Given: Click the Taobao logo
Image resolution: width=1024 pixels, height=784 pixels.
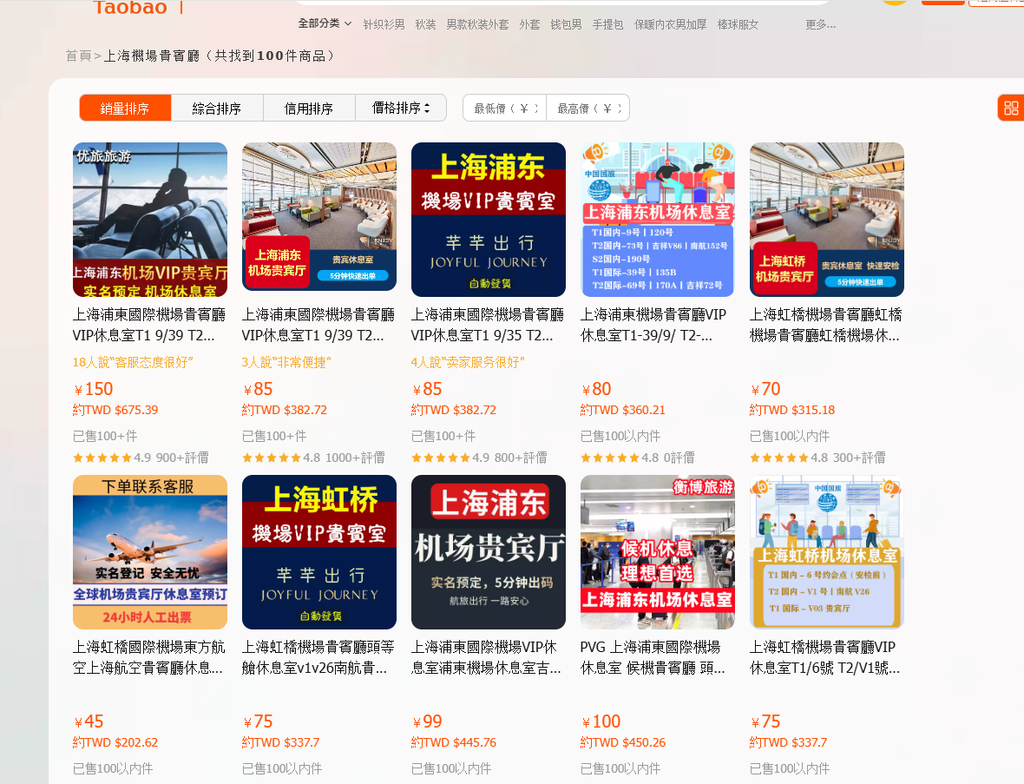Looking at the screenshot, I should point(131,8).
